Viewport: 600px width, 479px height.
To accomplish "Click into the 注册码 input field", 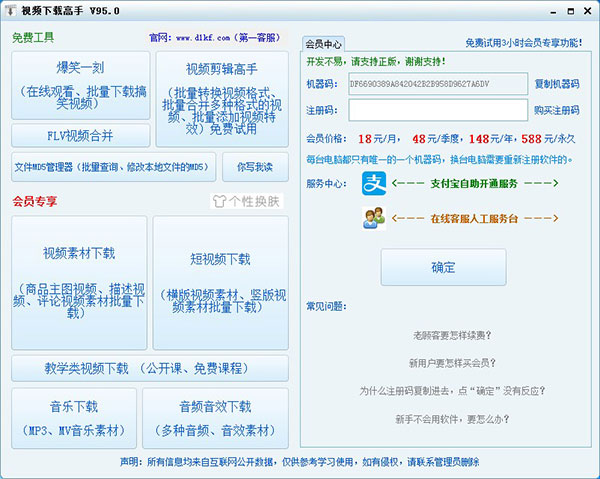I will coord(438,110).
